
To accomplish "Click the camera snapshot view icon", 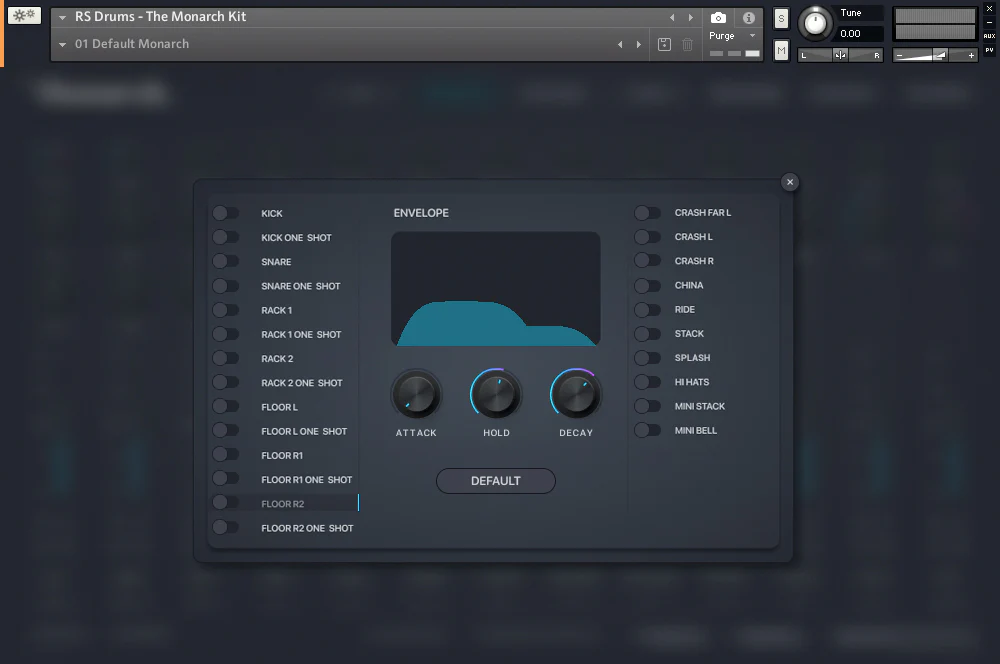I will [x=718, y=18].
